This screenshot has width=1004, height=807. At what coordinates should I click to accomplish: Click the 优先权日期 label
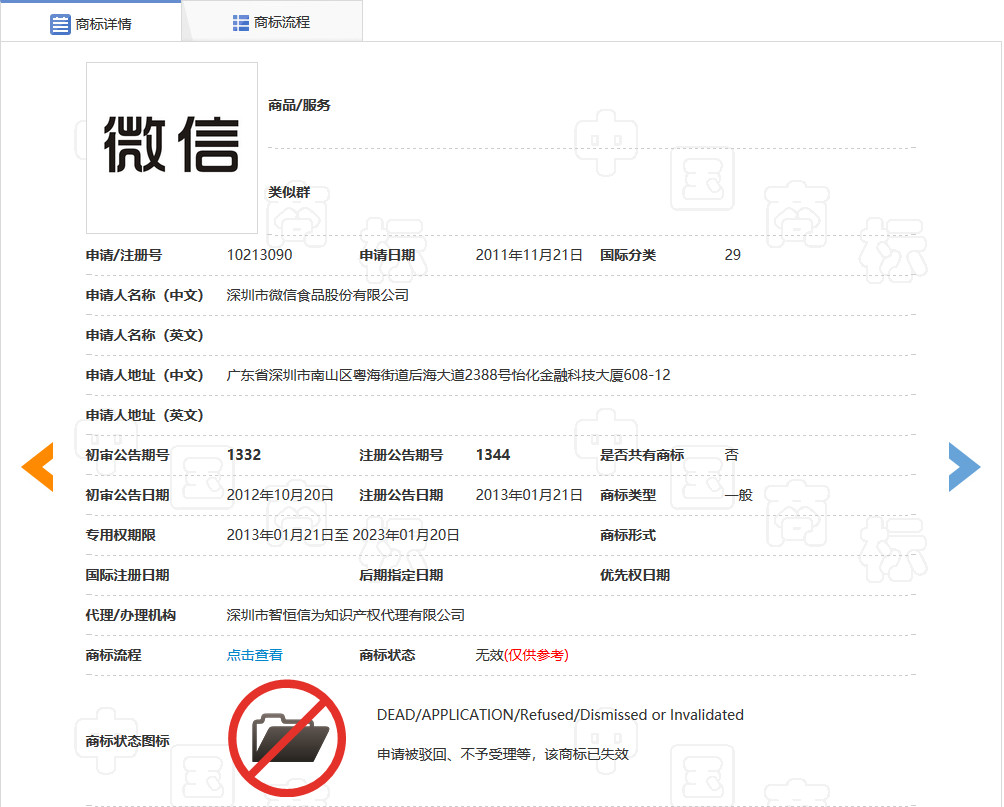pyautogui.click(x=635, y=575)
